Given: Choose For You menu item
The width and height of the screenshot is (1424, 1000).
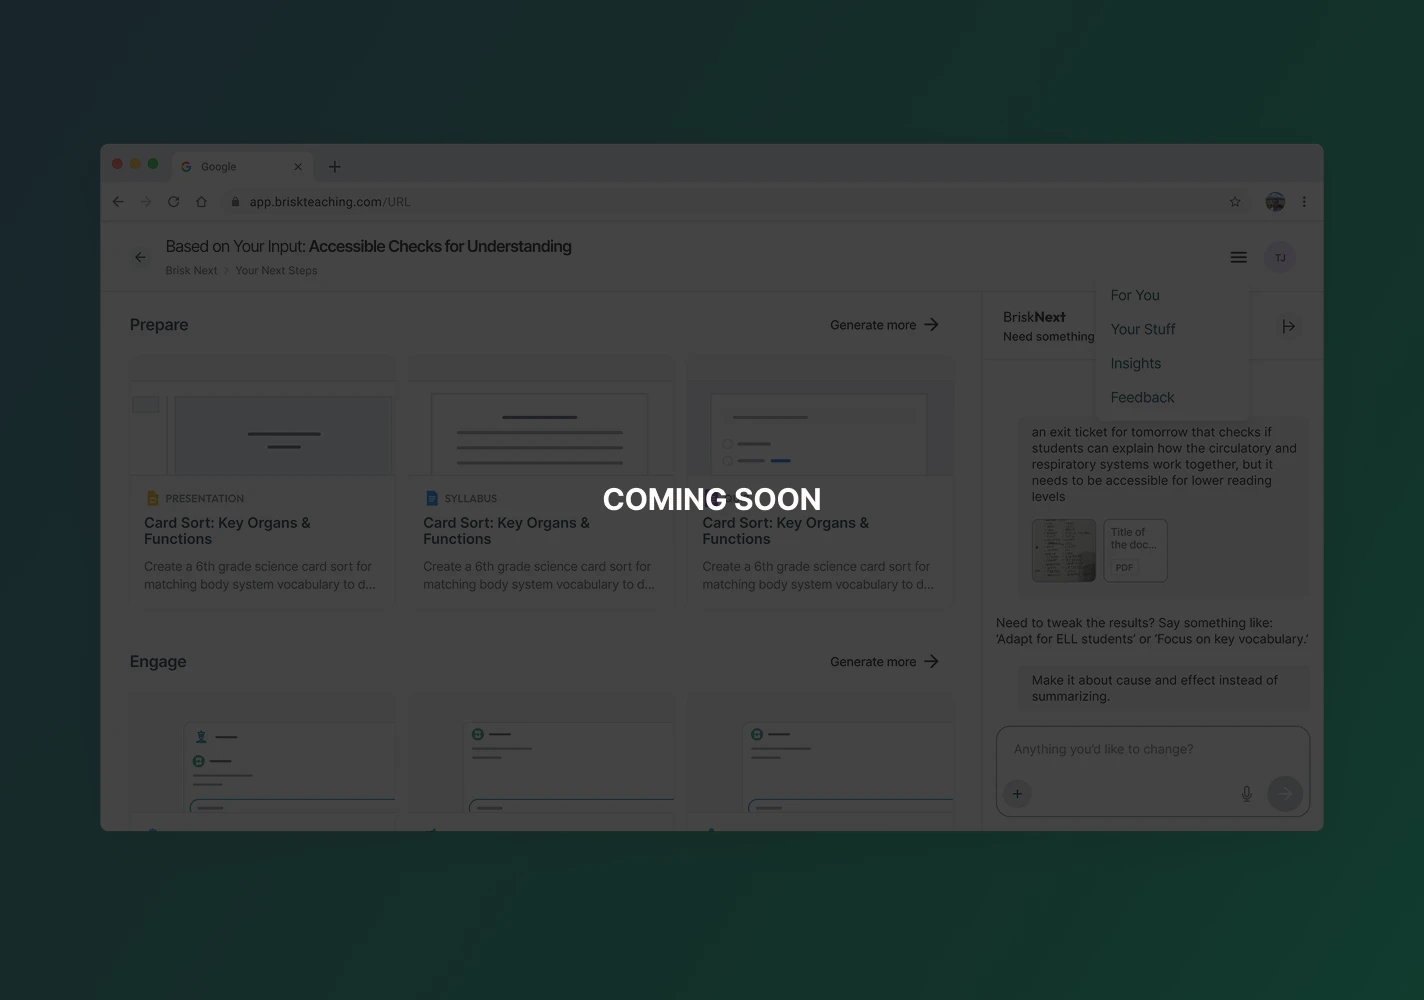Looking at the screenshot, I should [1135, 295].
